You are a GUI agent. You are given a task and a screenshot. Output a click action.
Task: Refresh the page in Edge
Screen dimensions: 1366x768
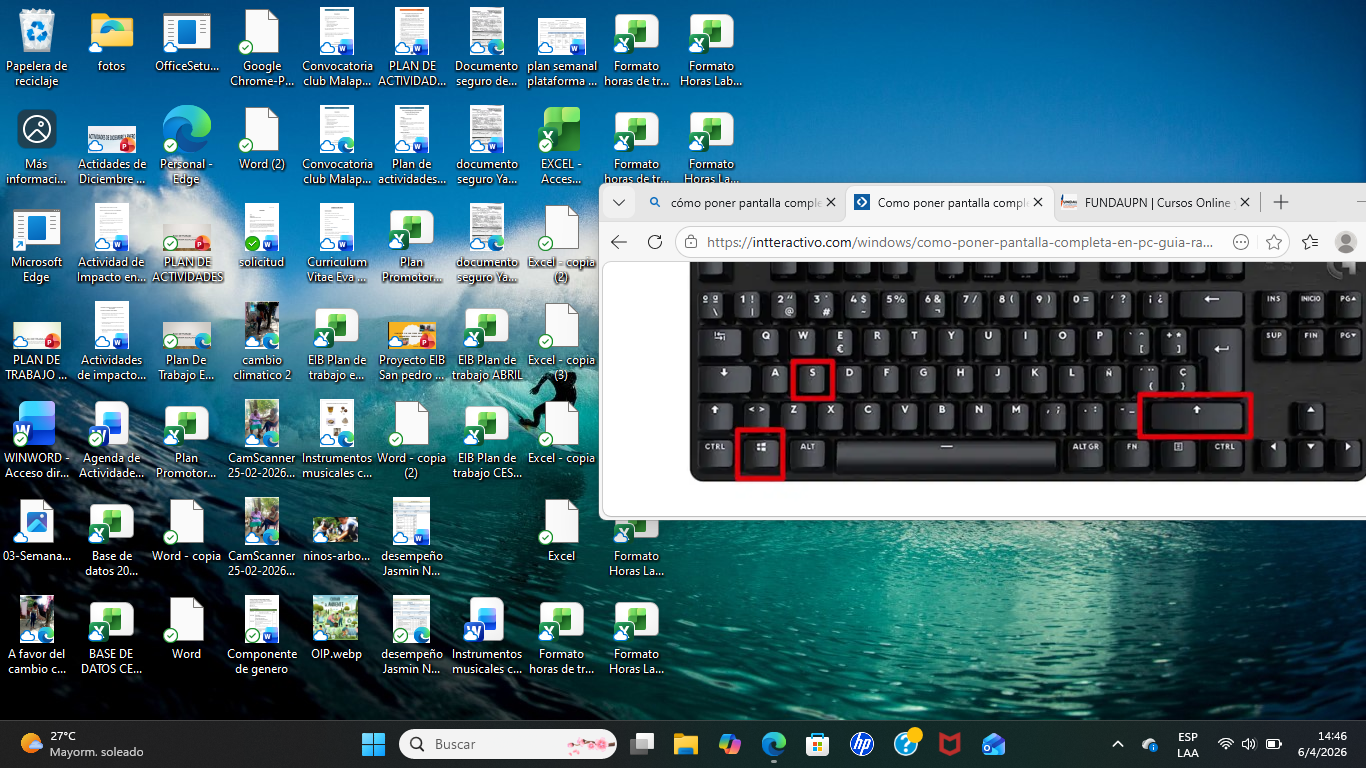coord(655,242)
